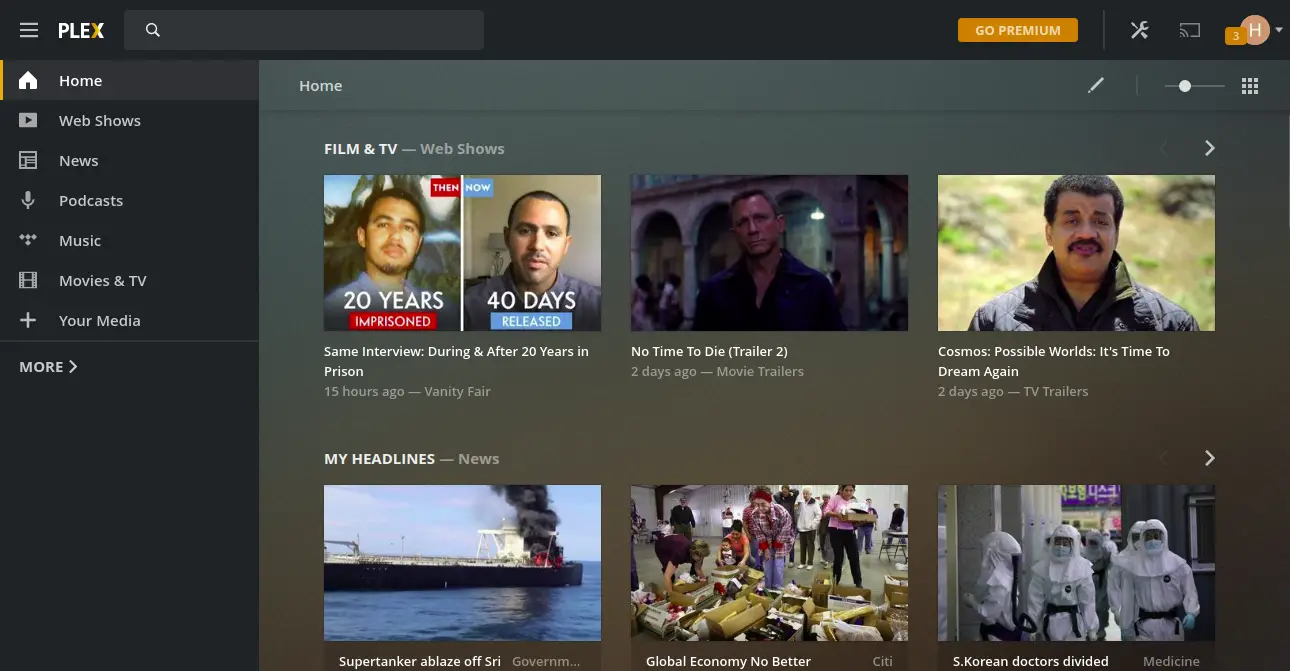Open the notification badge showing 3
This screenshot has height=671, width=1290.
click(x=1236, y=36)
